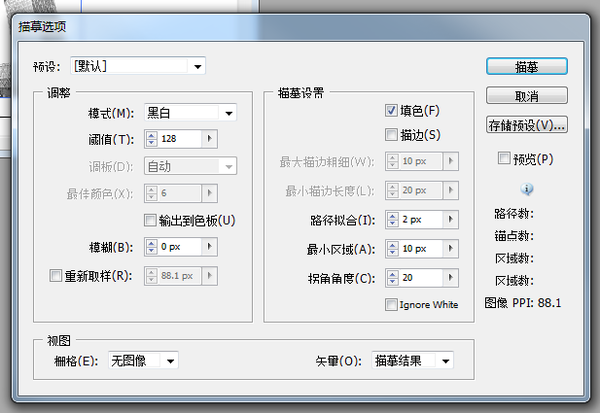Click the blue info icon
Viewport: 600px width, 413px height.
click(527, 189)
